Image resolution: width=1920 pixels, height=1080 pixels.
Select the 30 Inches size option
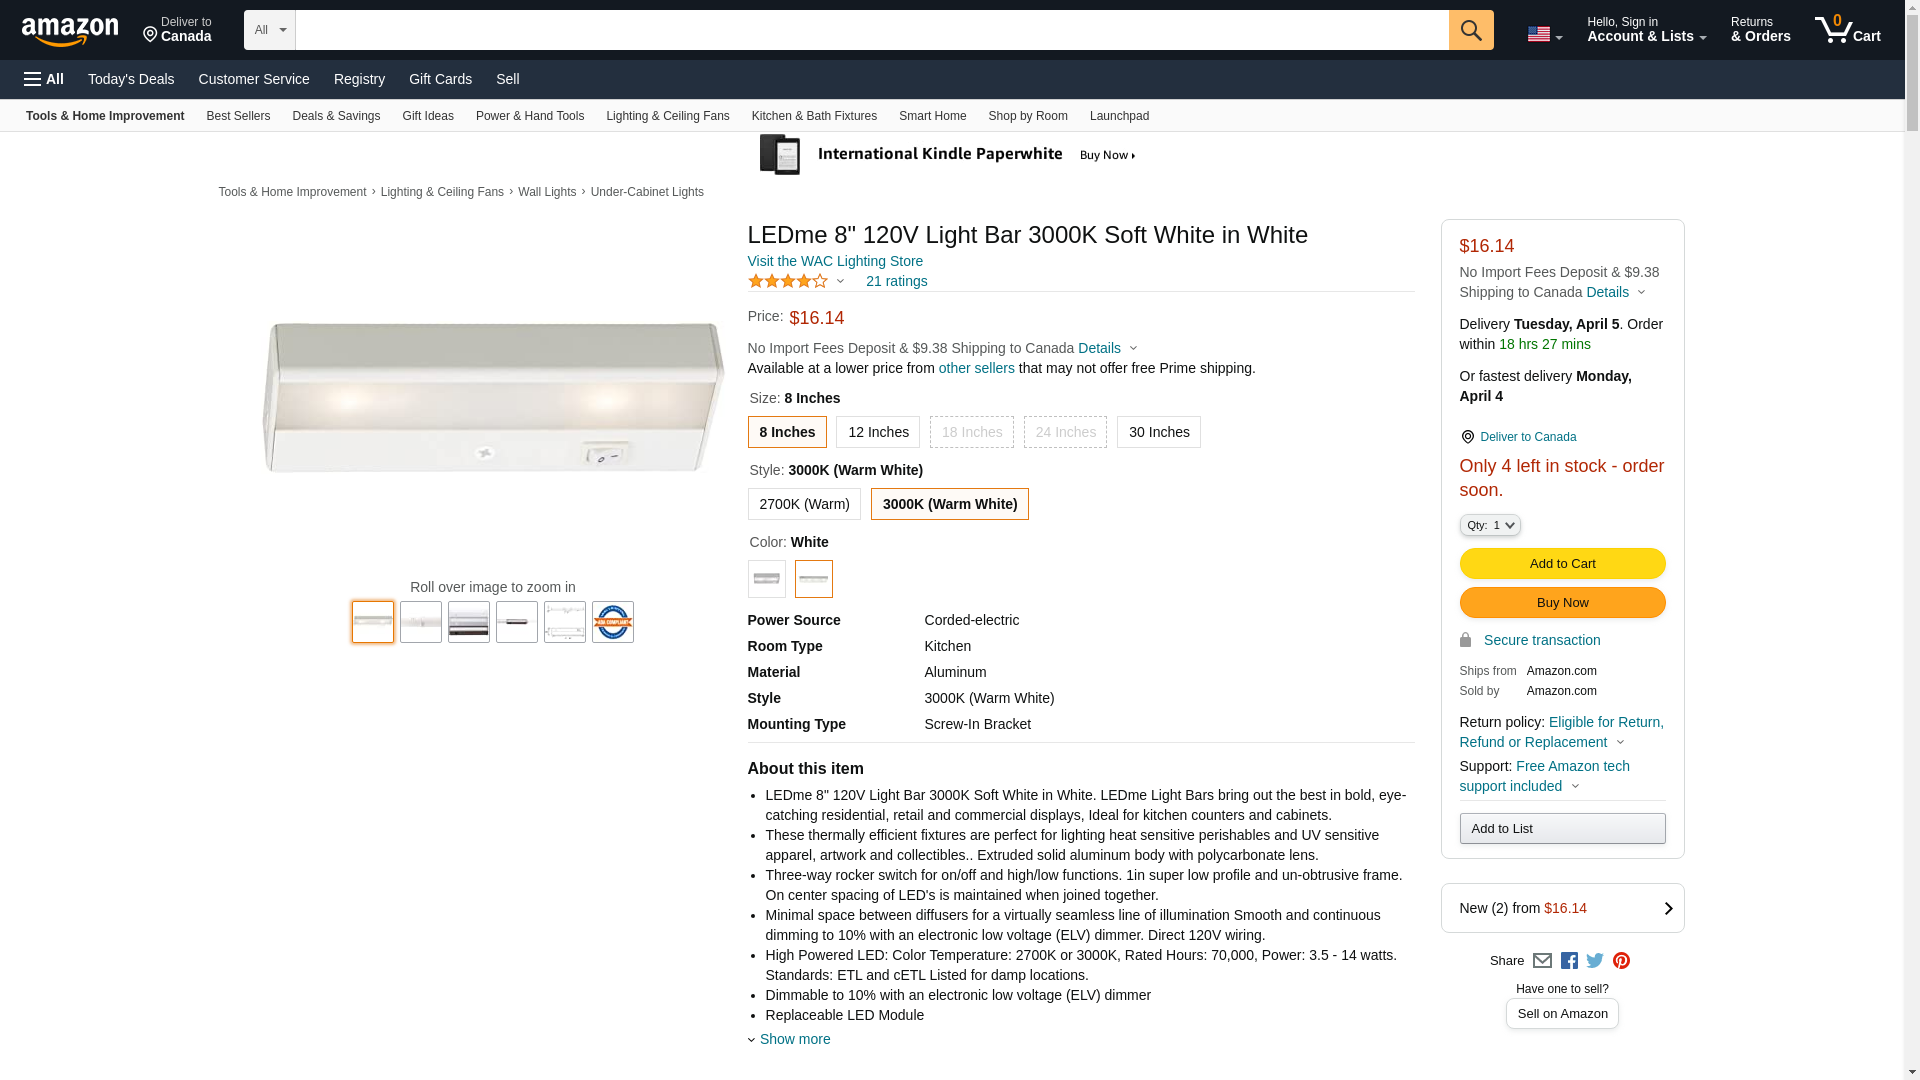[x=1158, y=432]
